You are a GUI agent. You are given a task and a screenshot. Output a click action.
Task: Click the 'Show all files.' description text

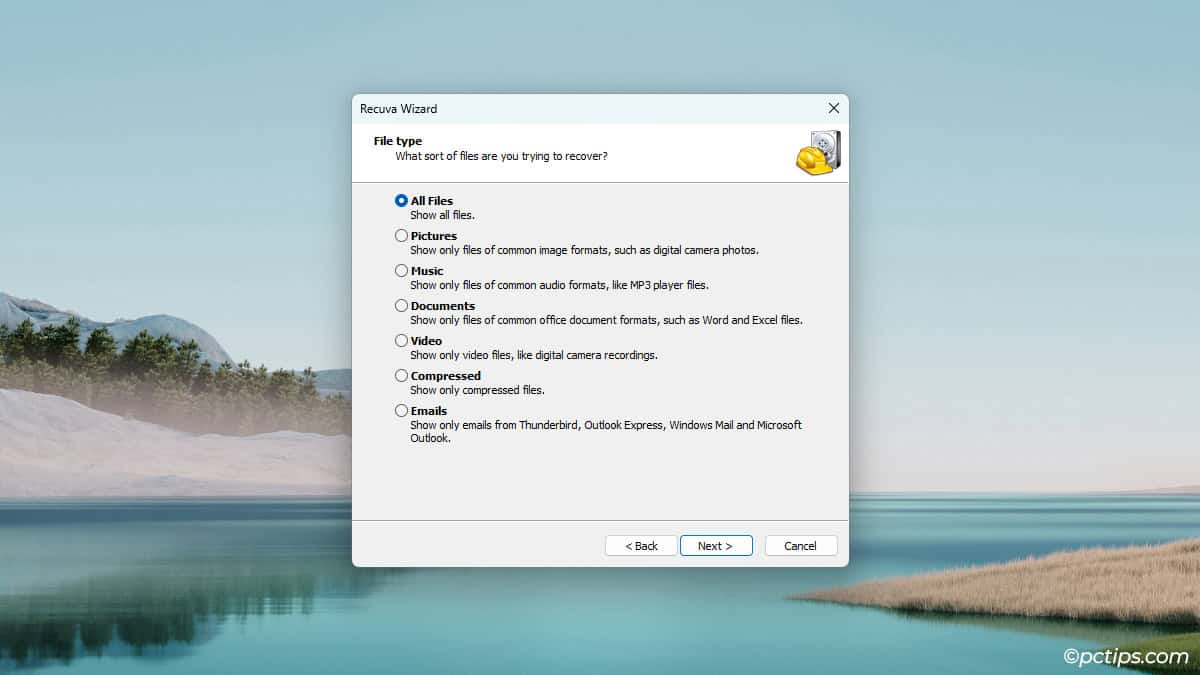442,215
